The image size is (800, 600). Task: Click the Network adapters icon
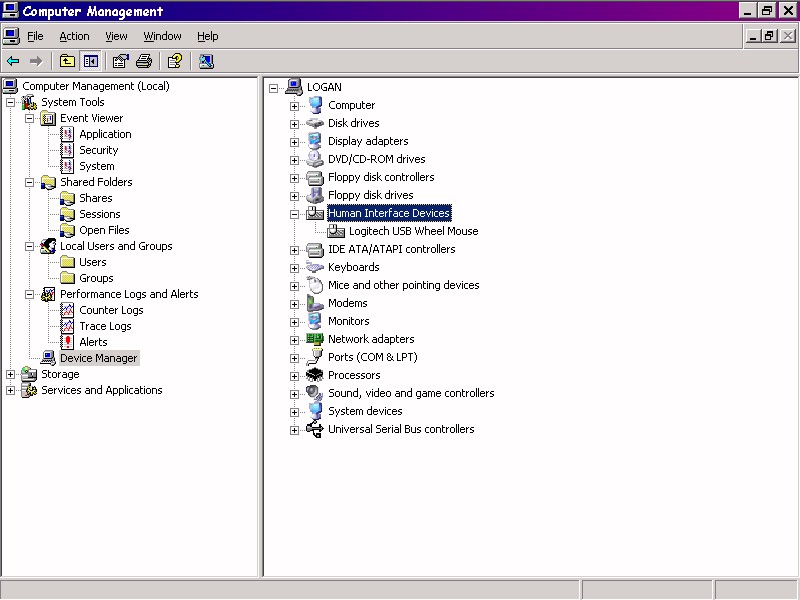tap(315, 339)
